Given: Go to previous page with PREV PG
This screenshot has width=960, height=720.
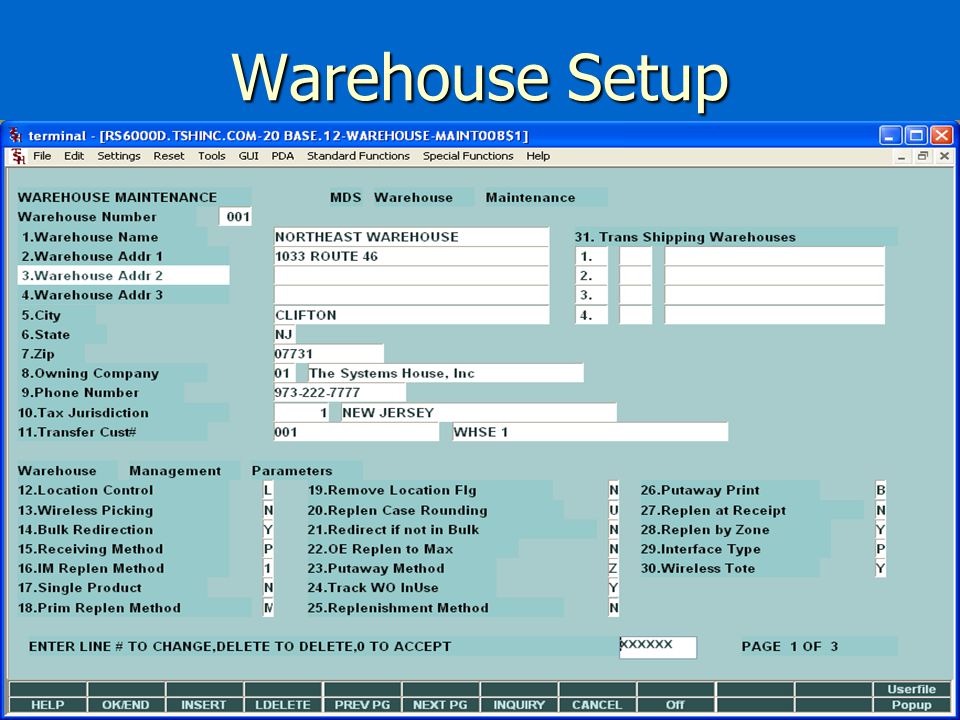Looking at the screenshot, I should 362,705.
